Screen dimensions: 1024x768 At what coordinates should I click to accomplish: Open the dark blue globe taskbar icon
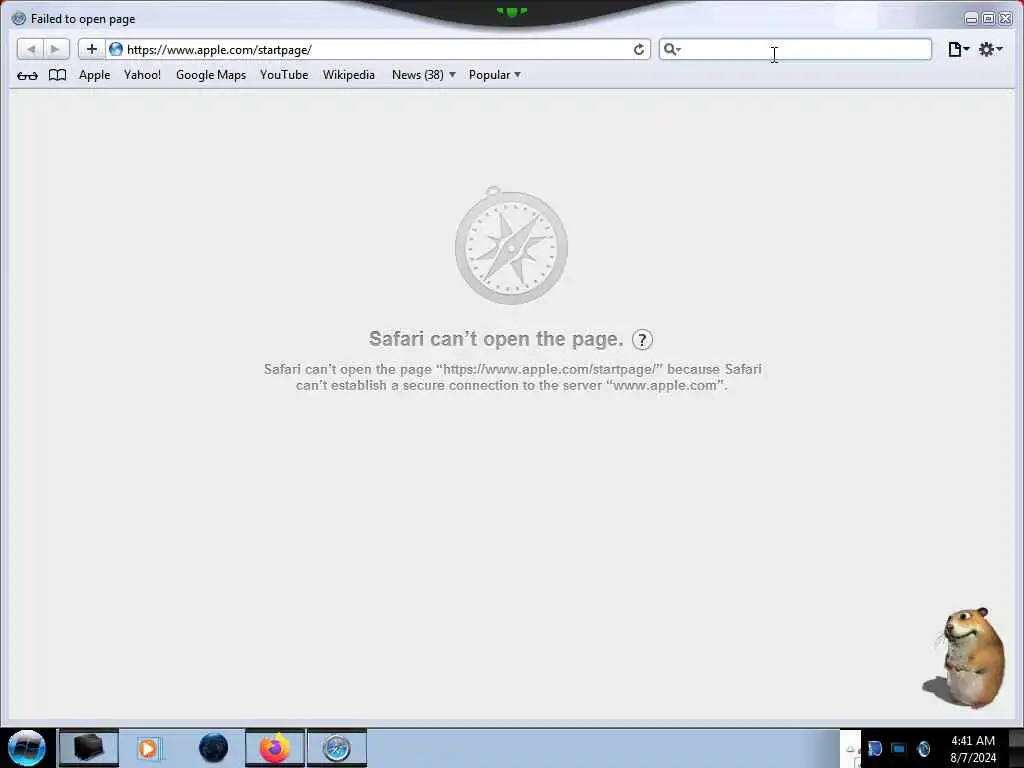(213, 748)
